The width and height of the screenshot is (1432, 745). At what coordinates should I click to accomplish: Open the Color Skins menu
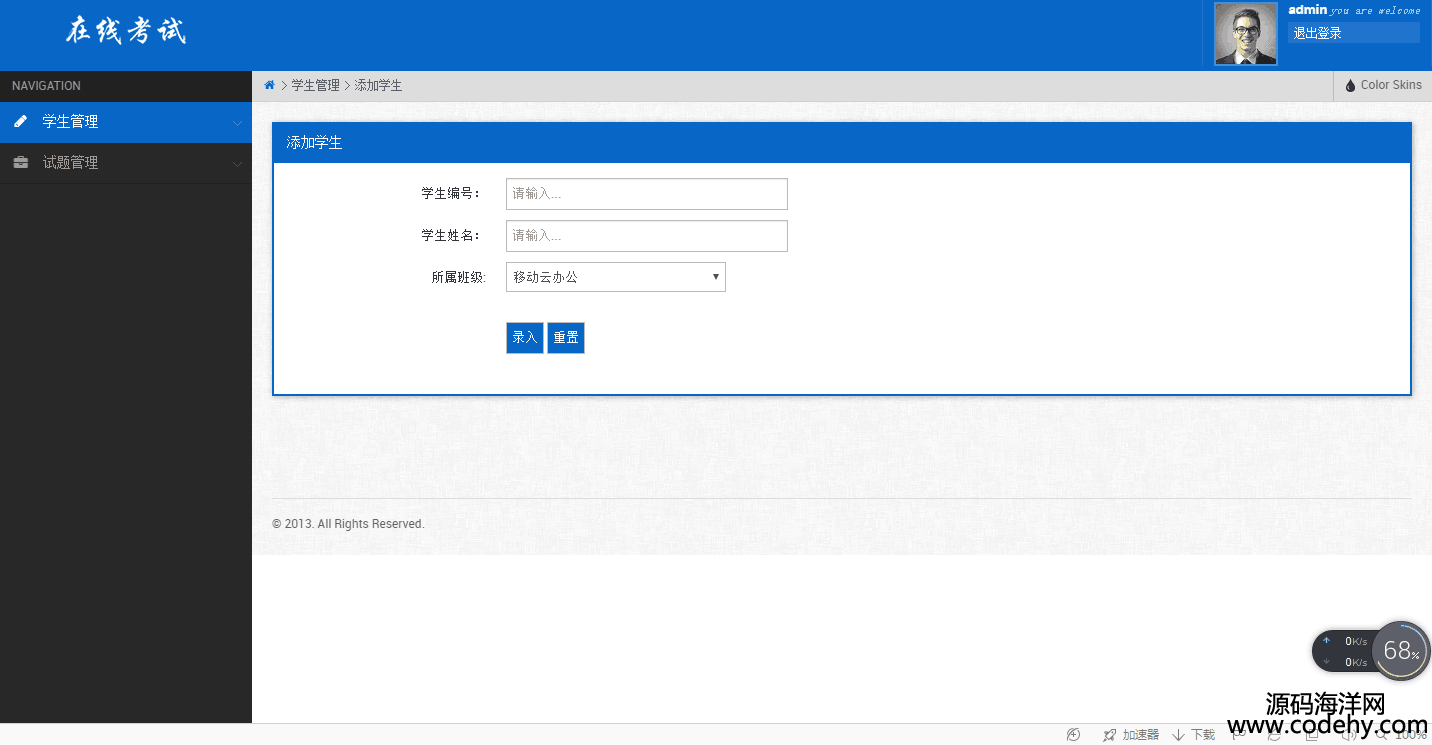pos(1383,85)
